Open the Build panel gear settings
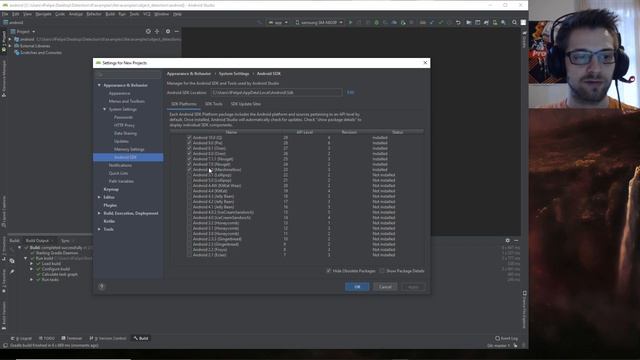 [x=507, y=240]
